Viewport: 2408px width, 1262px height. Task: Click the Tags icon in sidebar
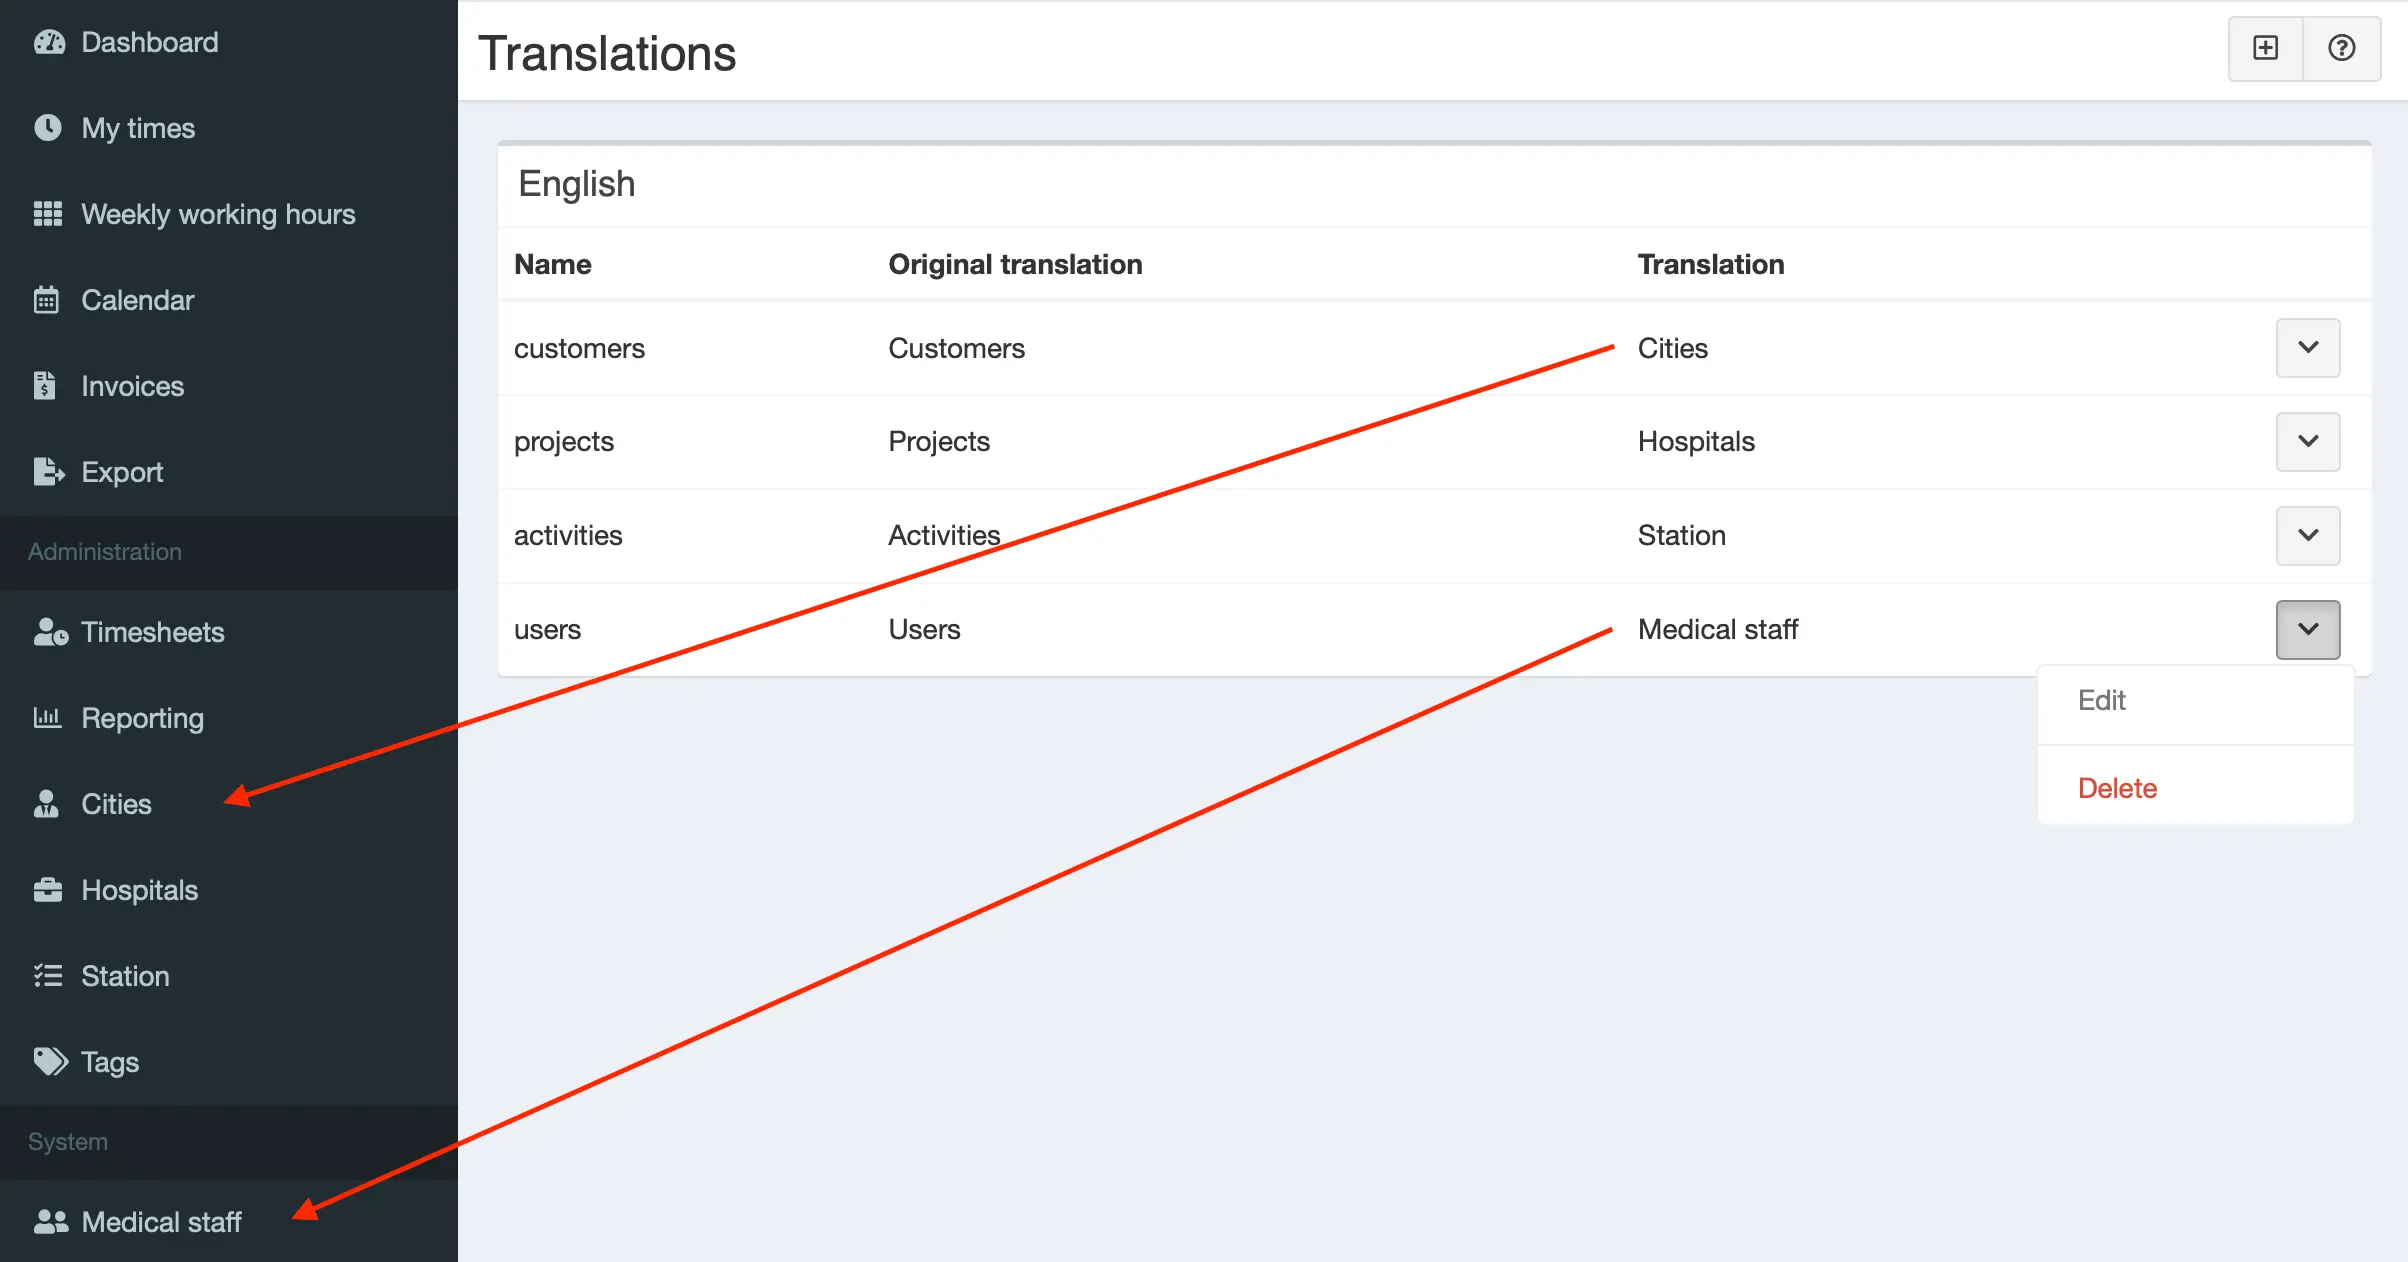pos(50,1062)
